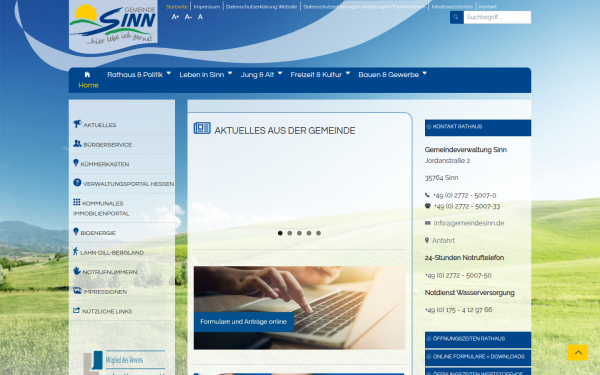Viewport: 600px width, 375px height.
Task: Click the newspaper icon by Aktuelles heading
Action: pos(202,128)
